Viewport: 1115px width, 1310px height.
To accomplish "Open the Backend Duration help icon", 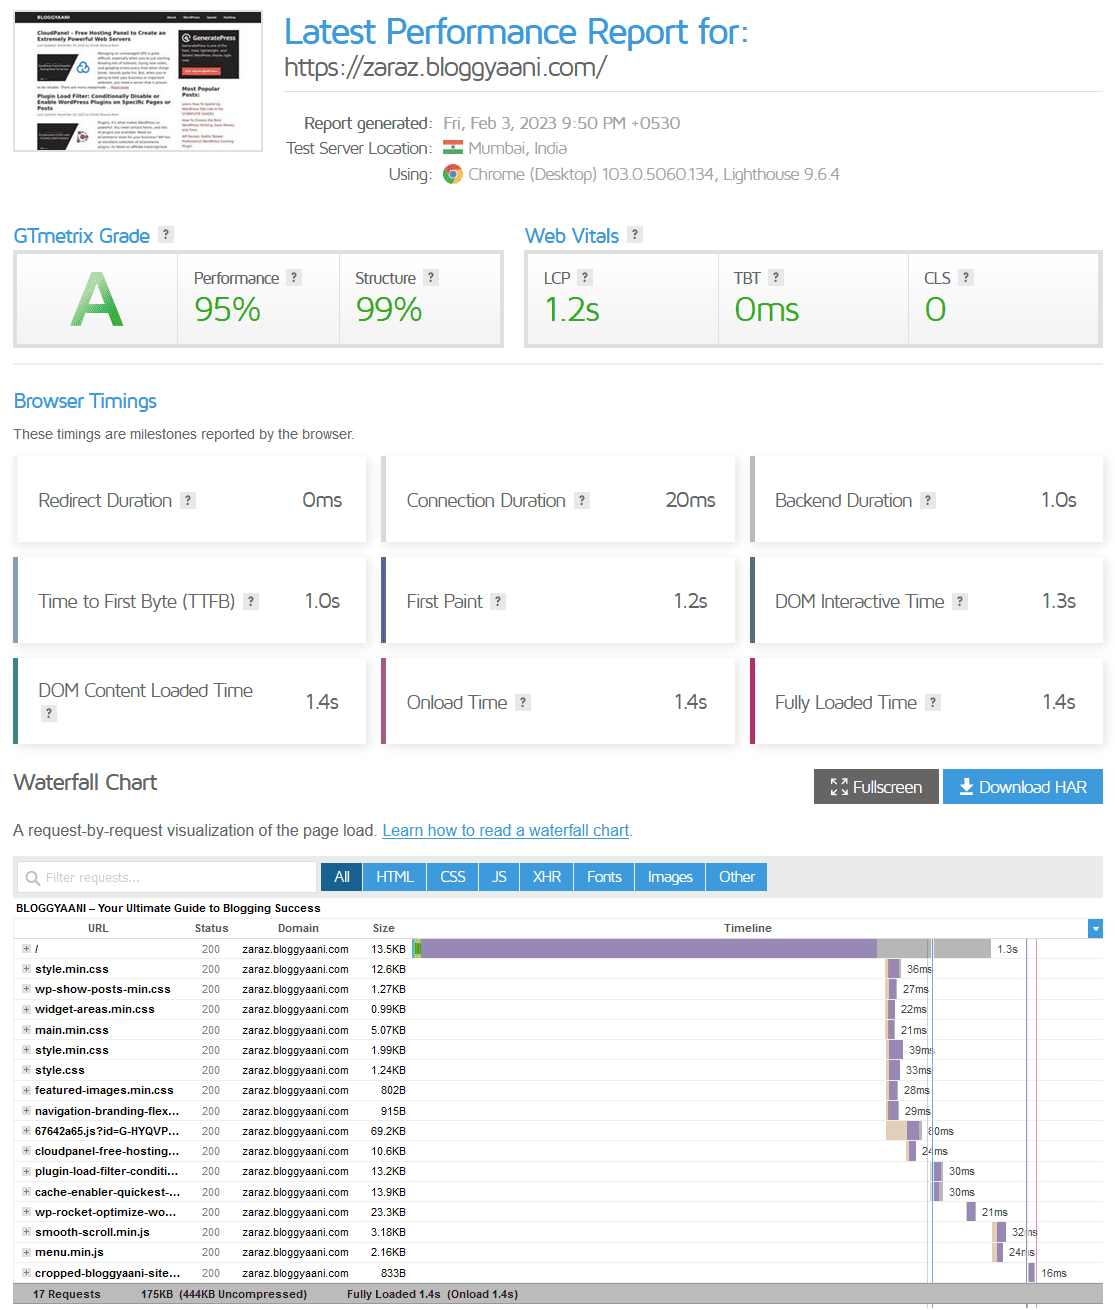I will click(928, 500).
